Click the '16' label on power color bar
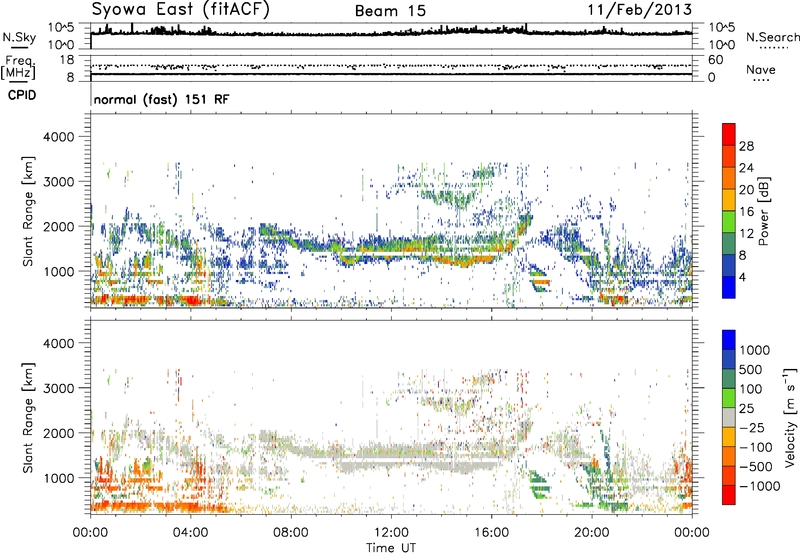This screenshot has height=554, width=800. point(746,212)
